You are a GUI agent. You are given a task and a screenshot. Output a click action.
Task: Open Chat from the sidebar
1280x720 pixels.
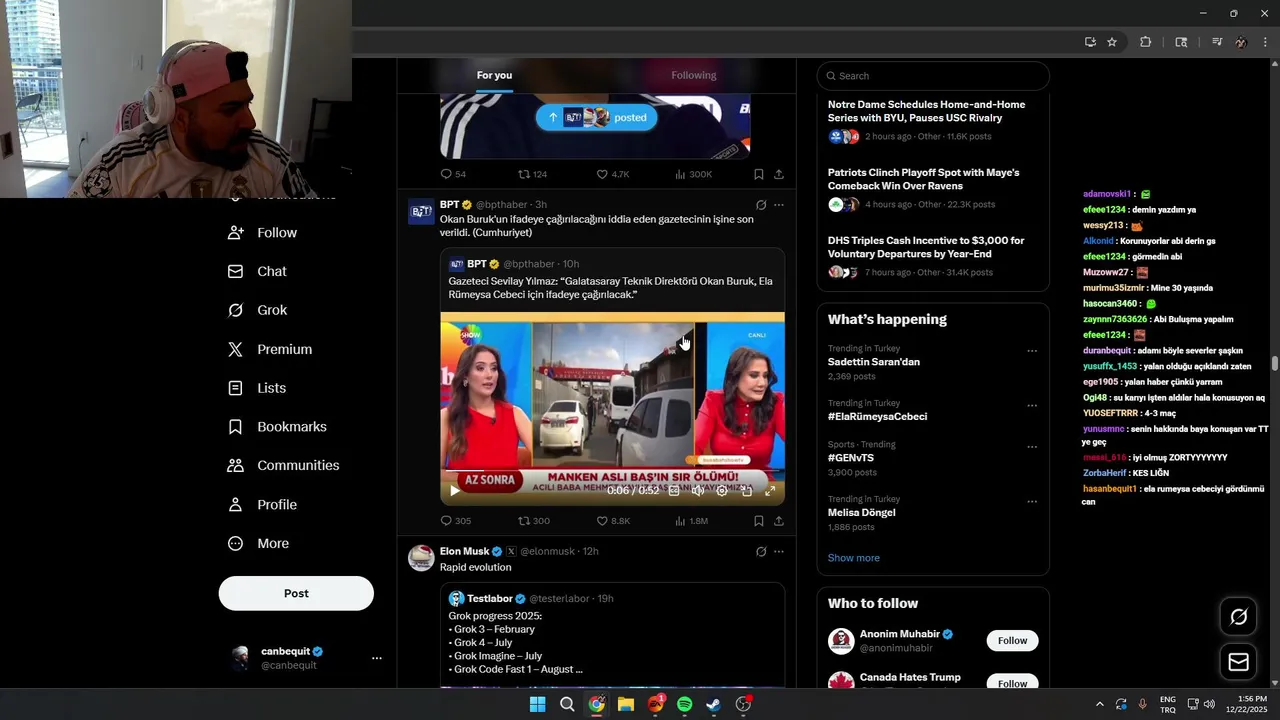click(x=258, y=271)
